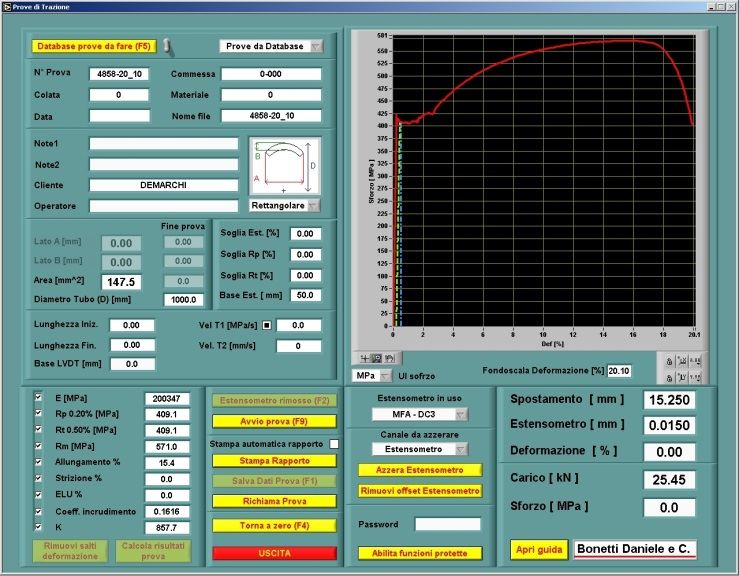Screen dimensions: 739x576
Task: Click the Azzera Estensometro button
Action: (419, 470)
